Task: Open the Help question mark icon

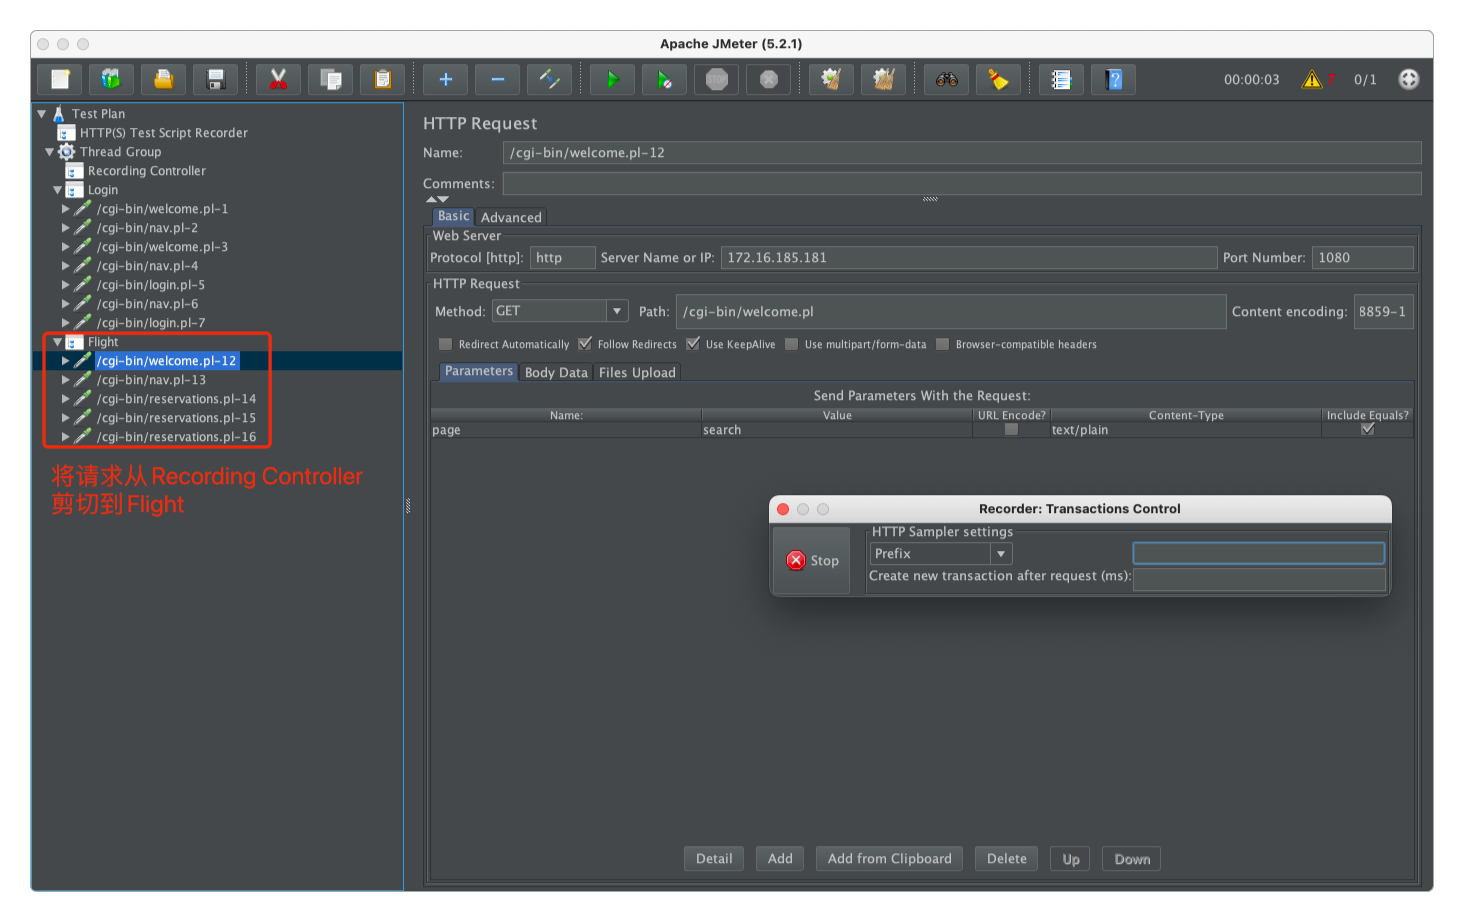Action: coord(1113,79)
